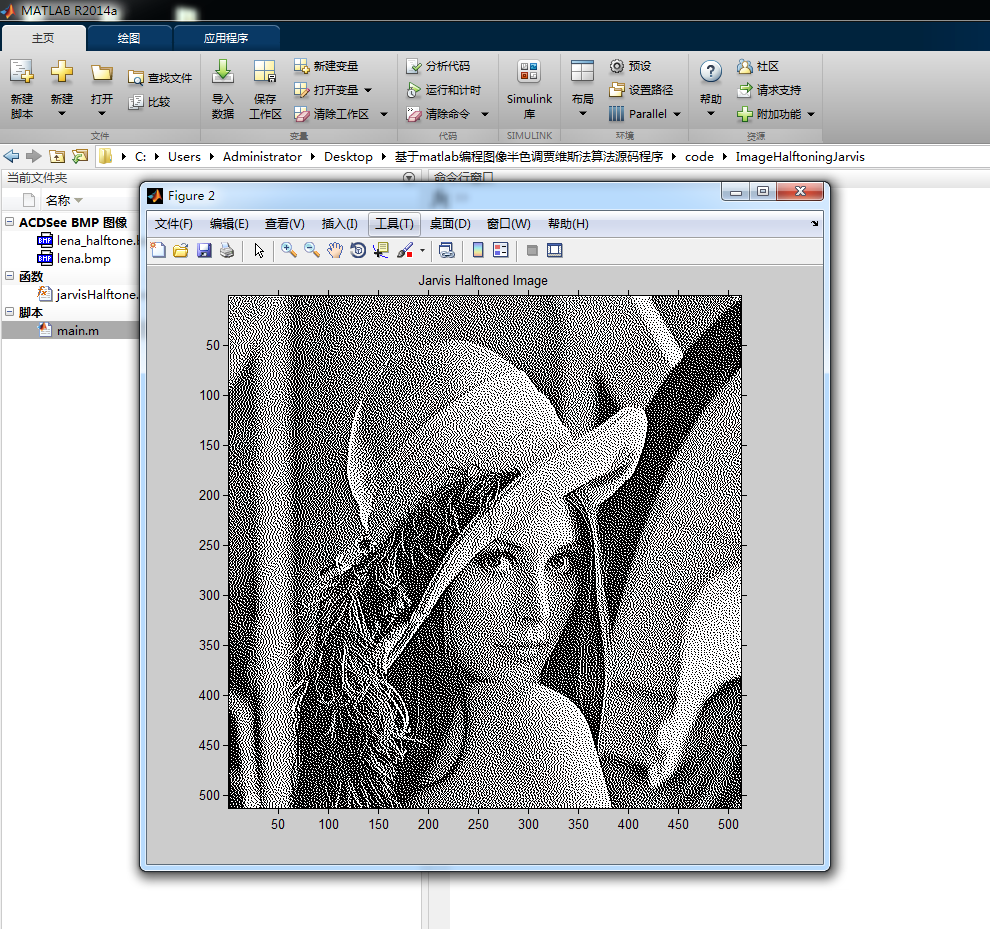The height and width of the screenshot is (929, 990).
Task: Collapse the functions group (函数)
Action: click(9, 276)
